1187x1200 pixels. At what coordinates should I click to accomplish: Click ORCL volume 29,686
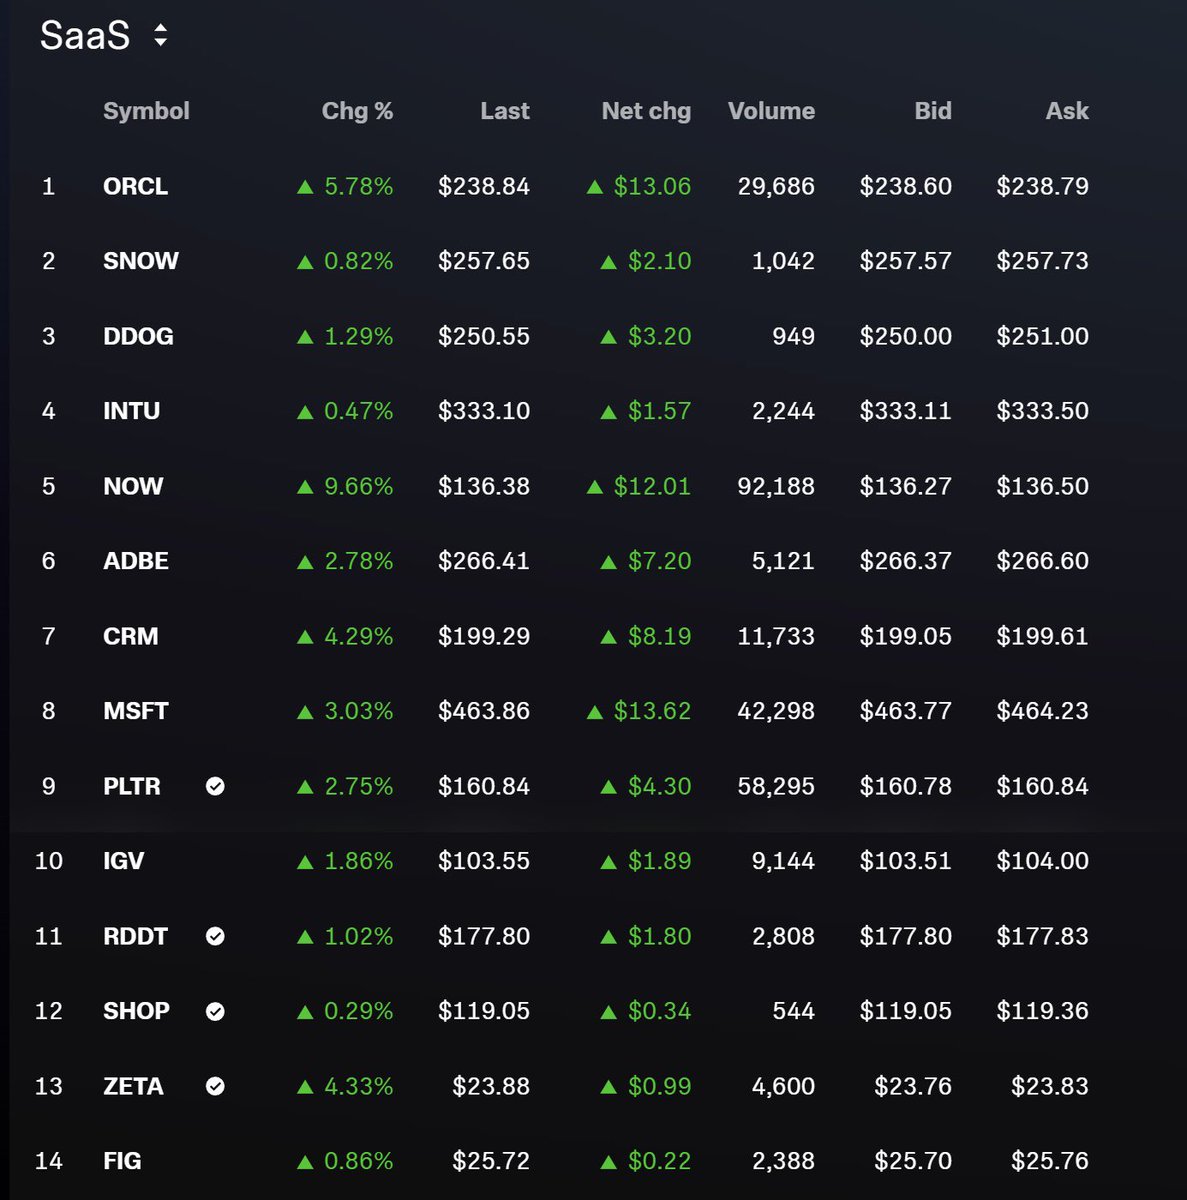776,186
